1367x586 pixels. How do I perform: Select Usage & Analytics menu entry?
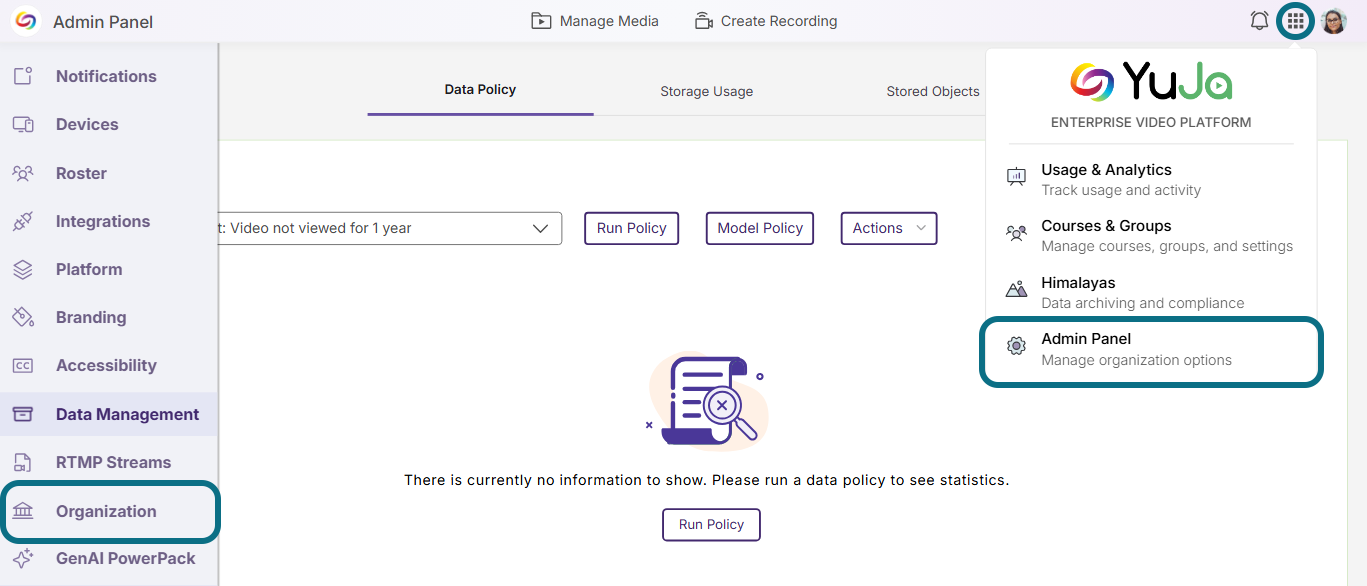[1151, 179]
